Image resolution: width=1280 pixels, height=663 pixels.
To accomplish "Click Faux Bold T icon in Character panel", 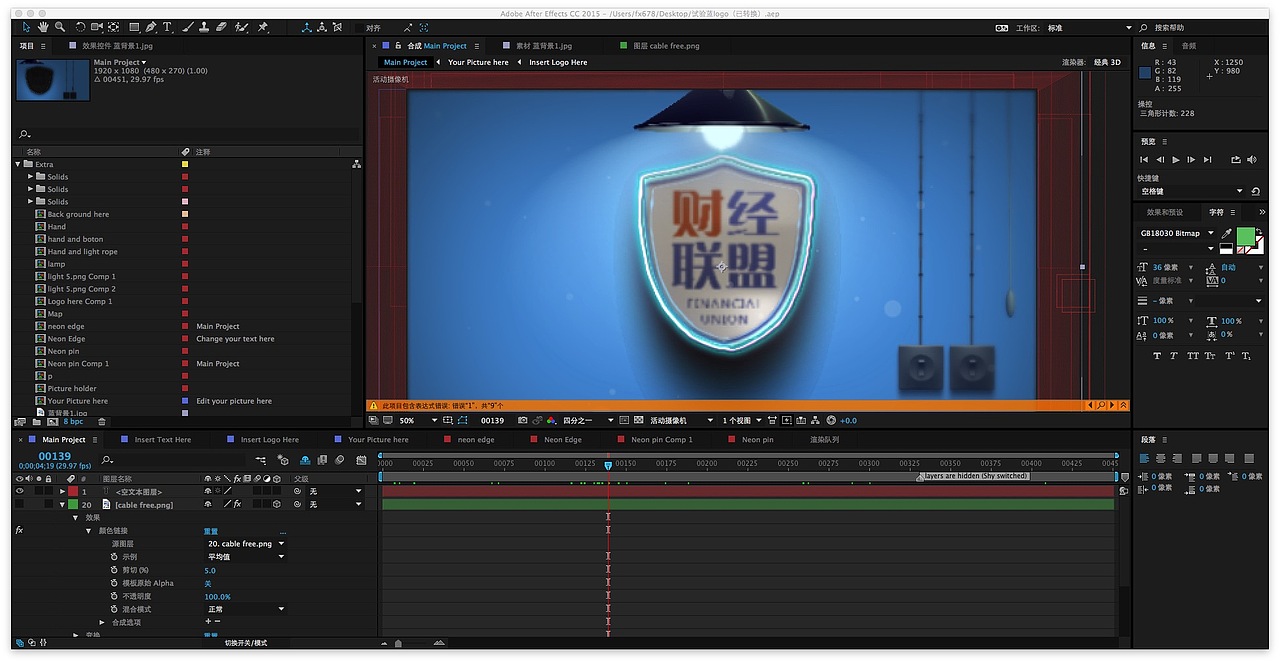I will (x=1157, y=355).
